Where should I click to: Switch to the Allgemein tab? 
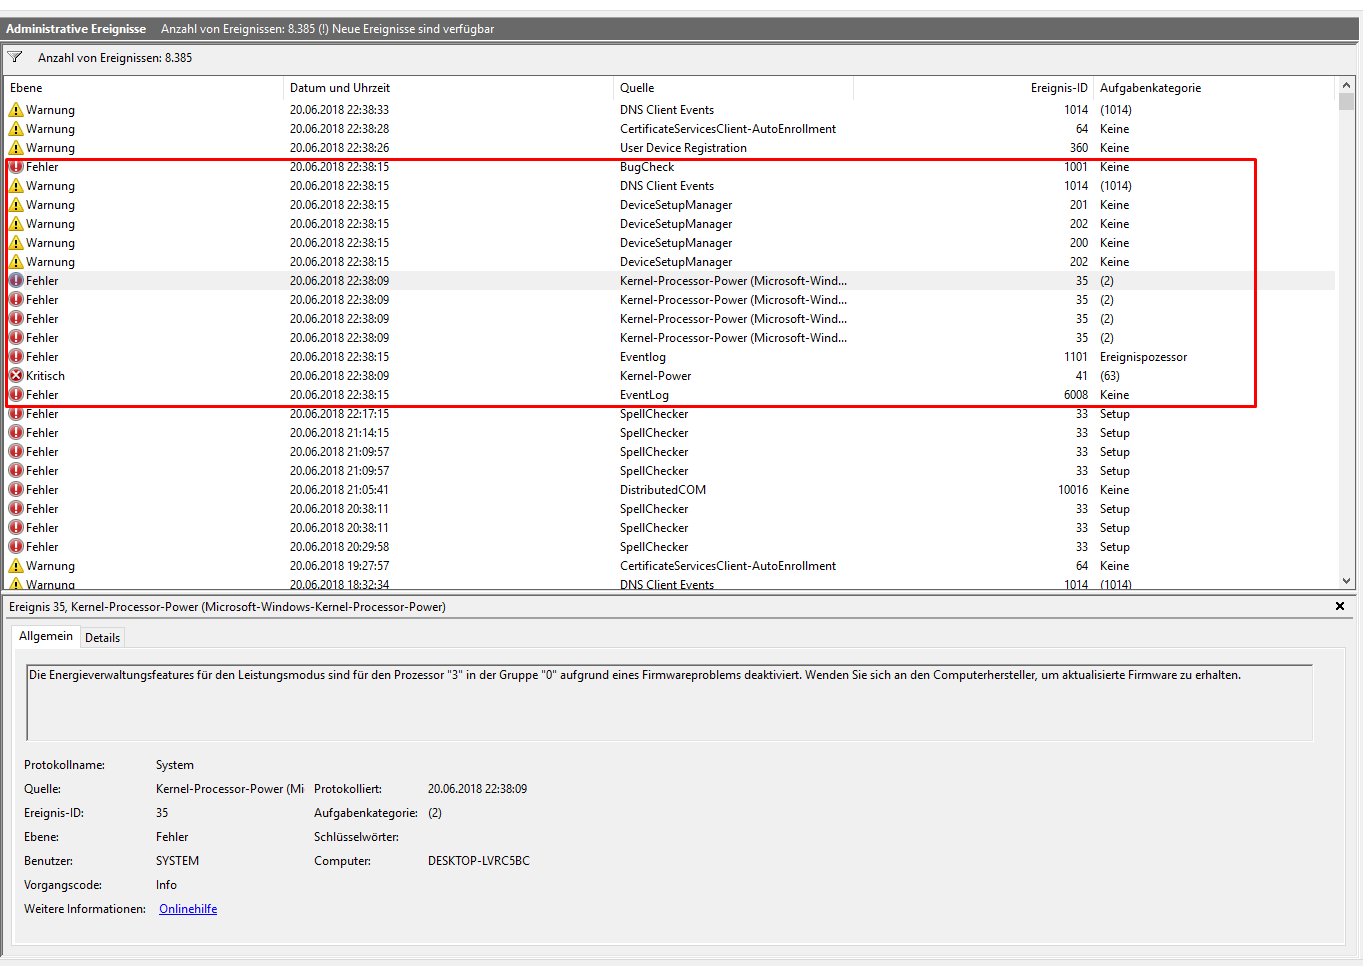click(x=46, y=636)
